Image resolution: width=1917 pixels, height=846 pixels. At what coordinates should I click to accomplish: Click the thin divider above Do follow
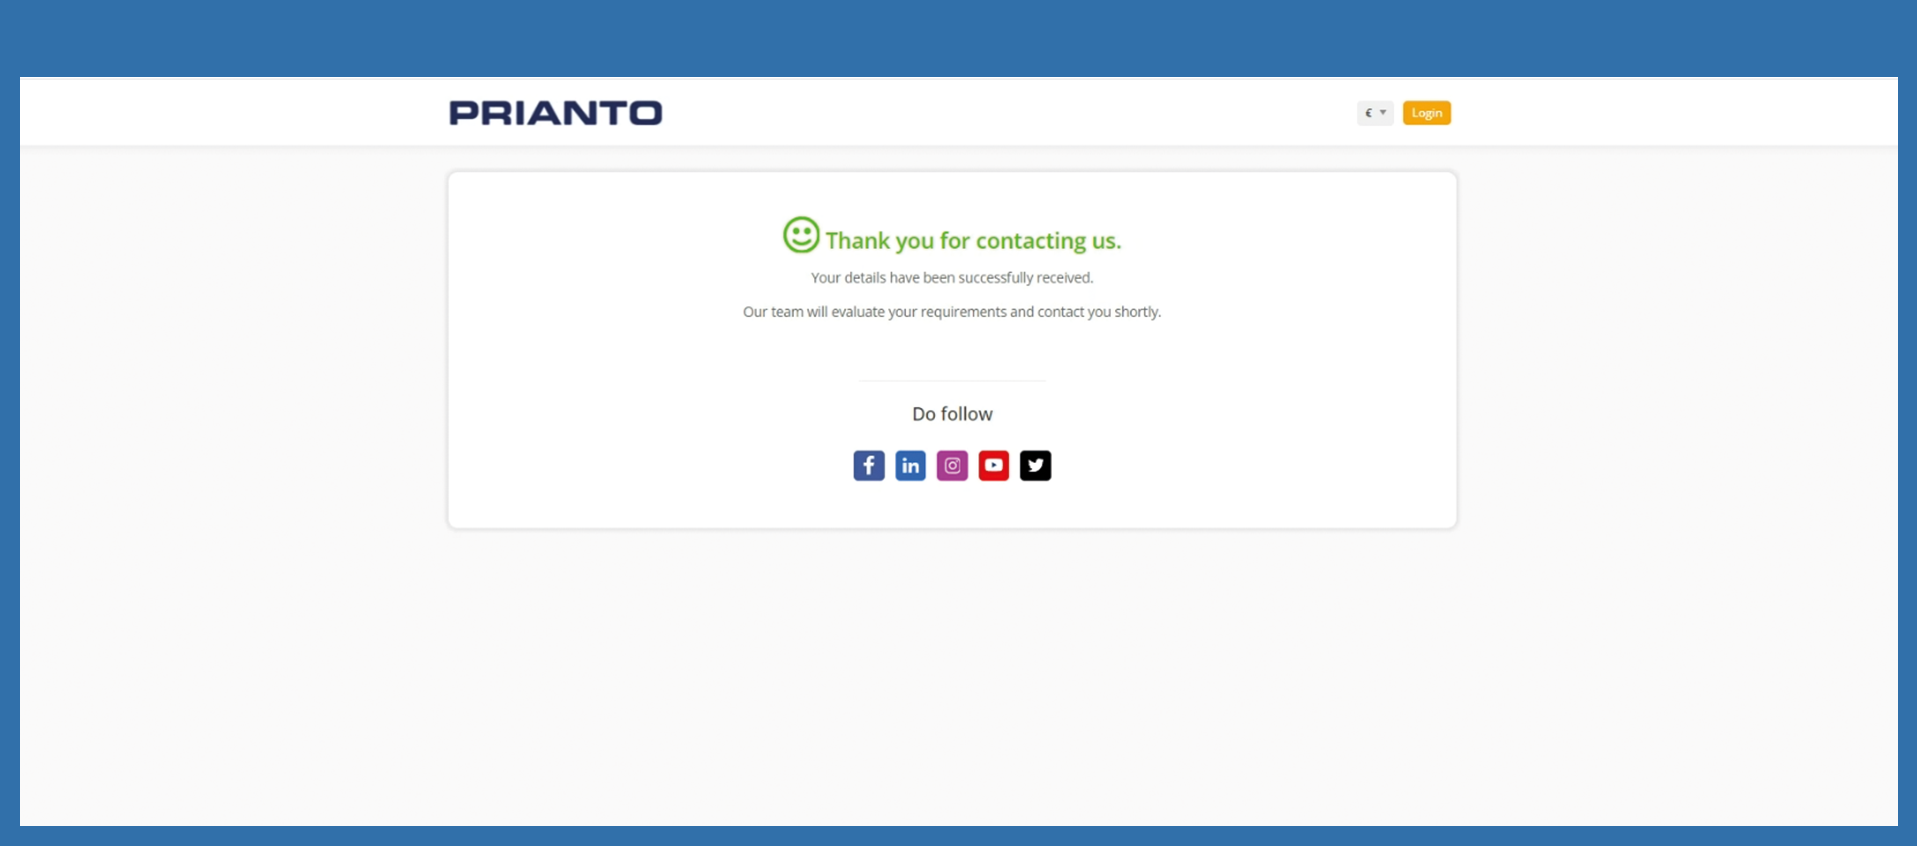[952, 380]
